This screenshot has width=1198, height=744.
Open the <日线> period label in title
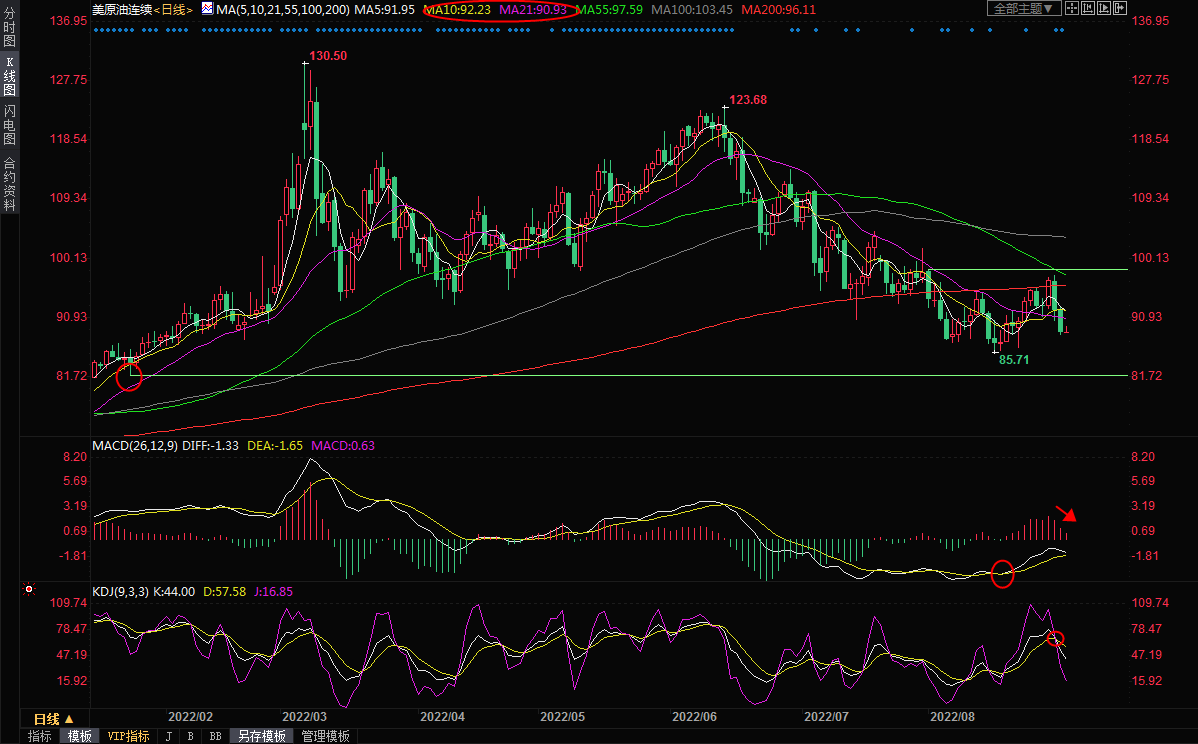coord(174,9)
